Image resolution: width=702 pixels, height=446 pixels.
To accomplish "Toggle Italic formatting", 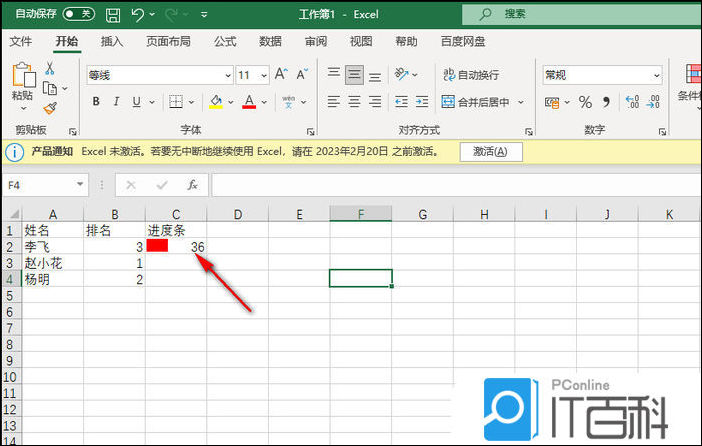I will click(116, 102).
